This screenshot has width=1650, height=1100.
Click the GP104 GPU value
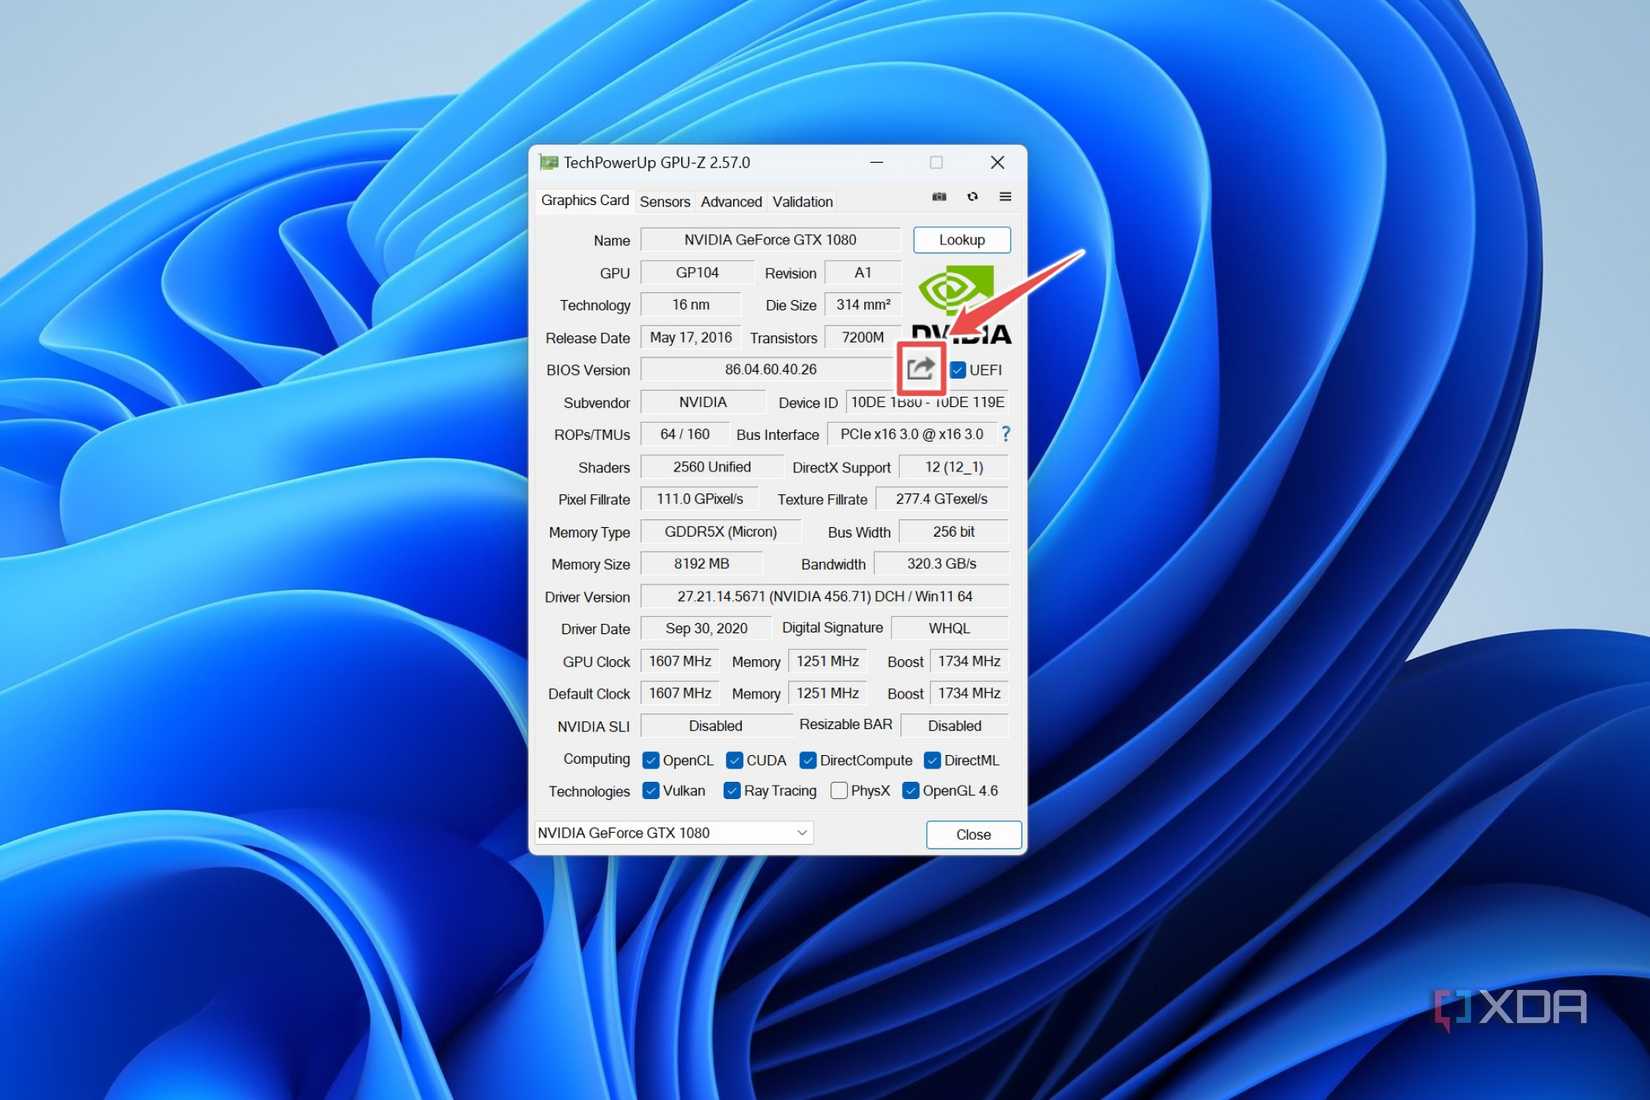pos(697,273)
